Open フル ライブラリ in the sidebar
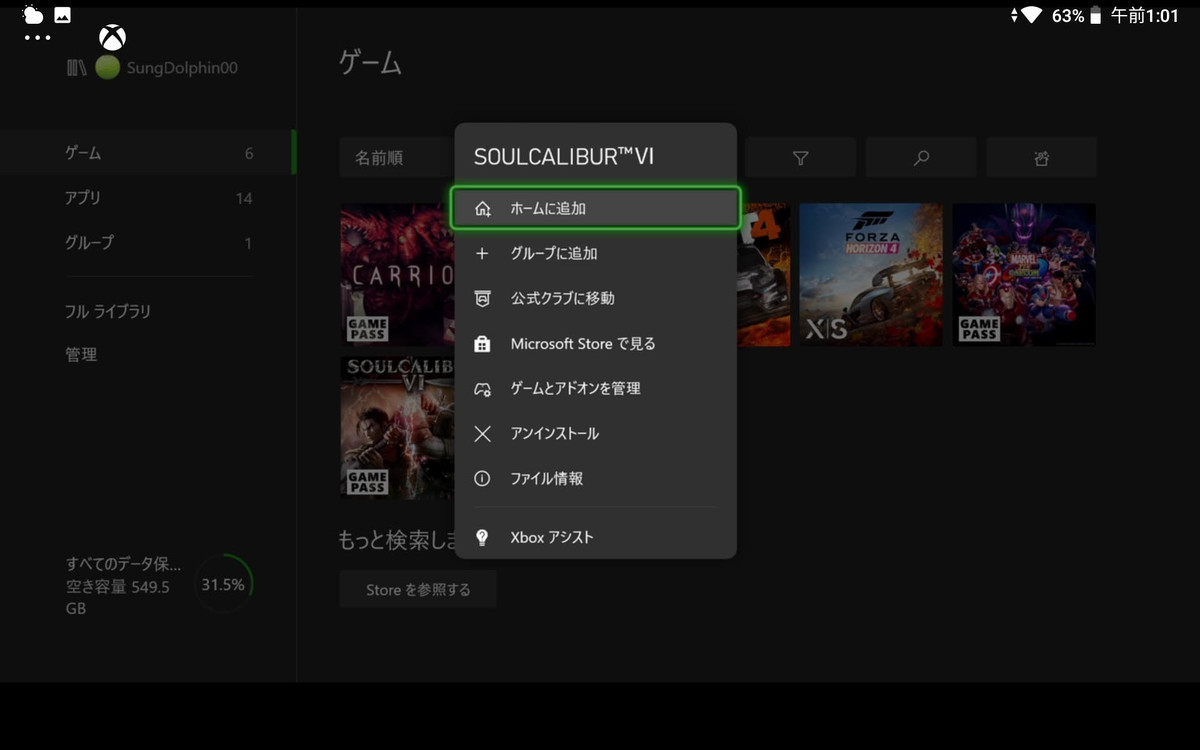The width and height of the screenshot is (1200, 750). (108, 312)
